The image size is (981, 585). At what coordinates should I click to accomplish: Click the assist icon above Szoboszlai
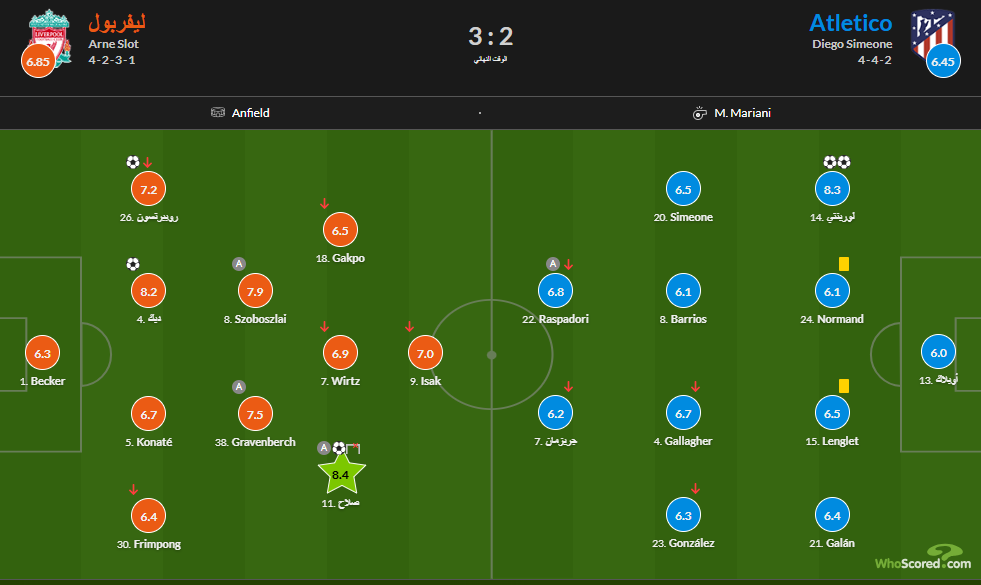click(239, 264)
